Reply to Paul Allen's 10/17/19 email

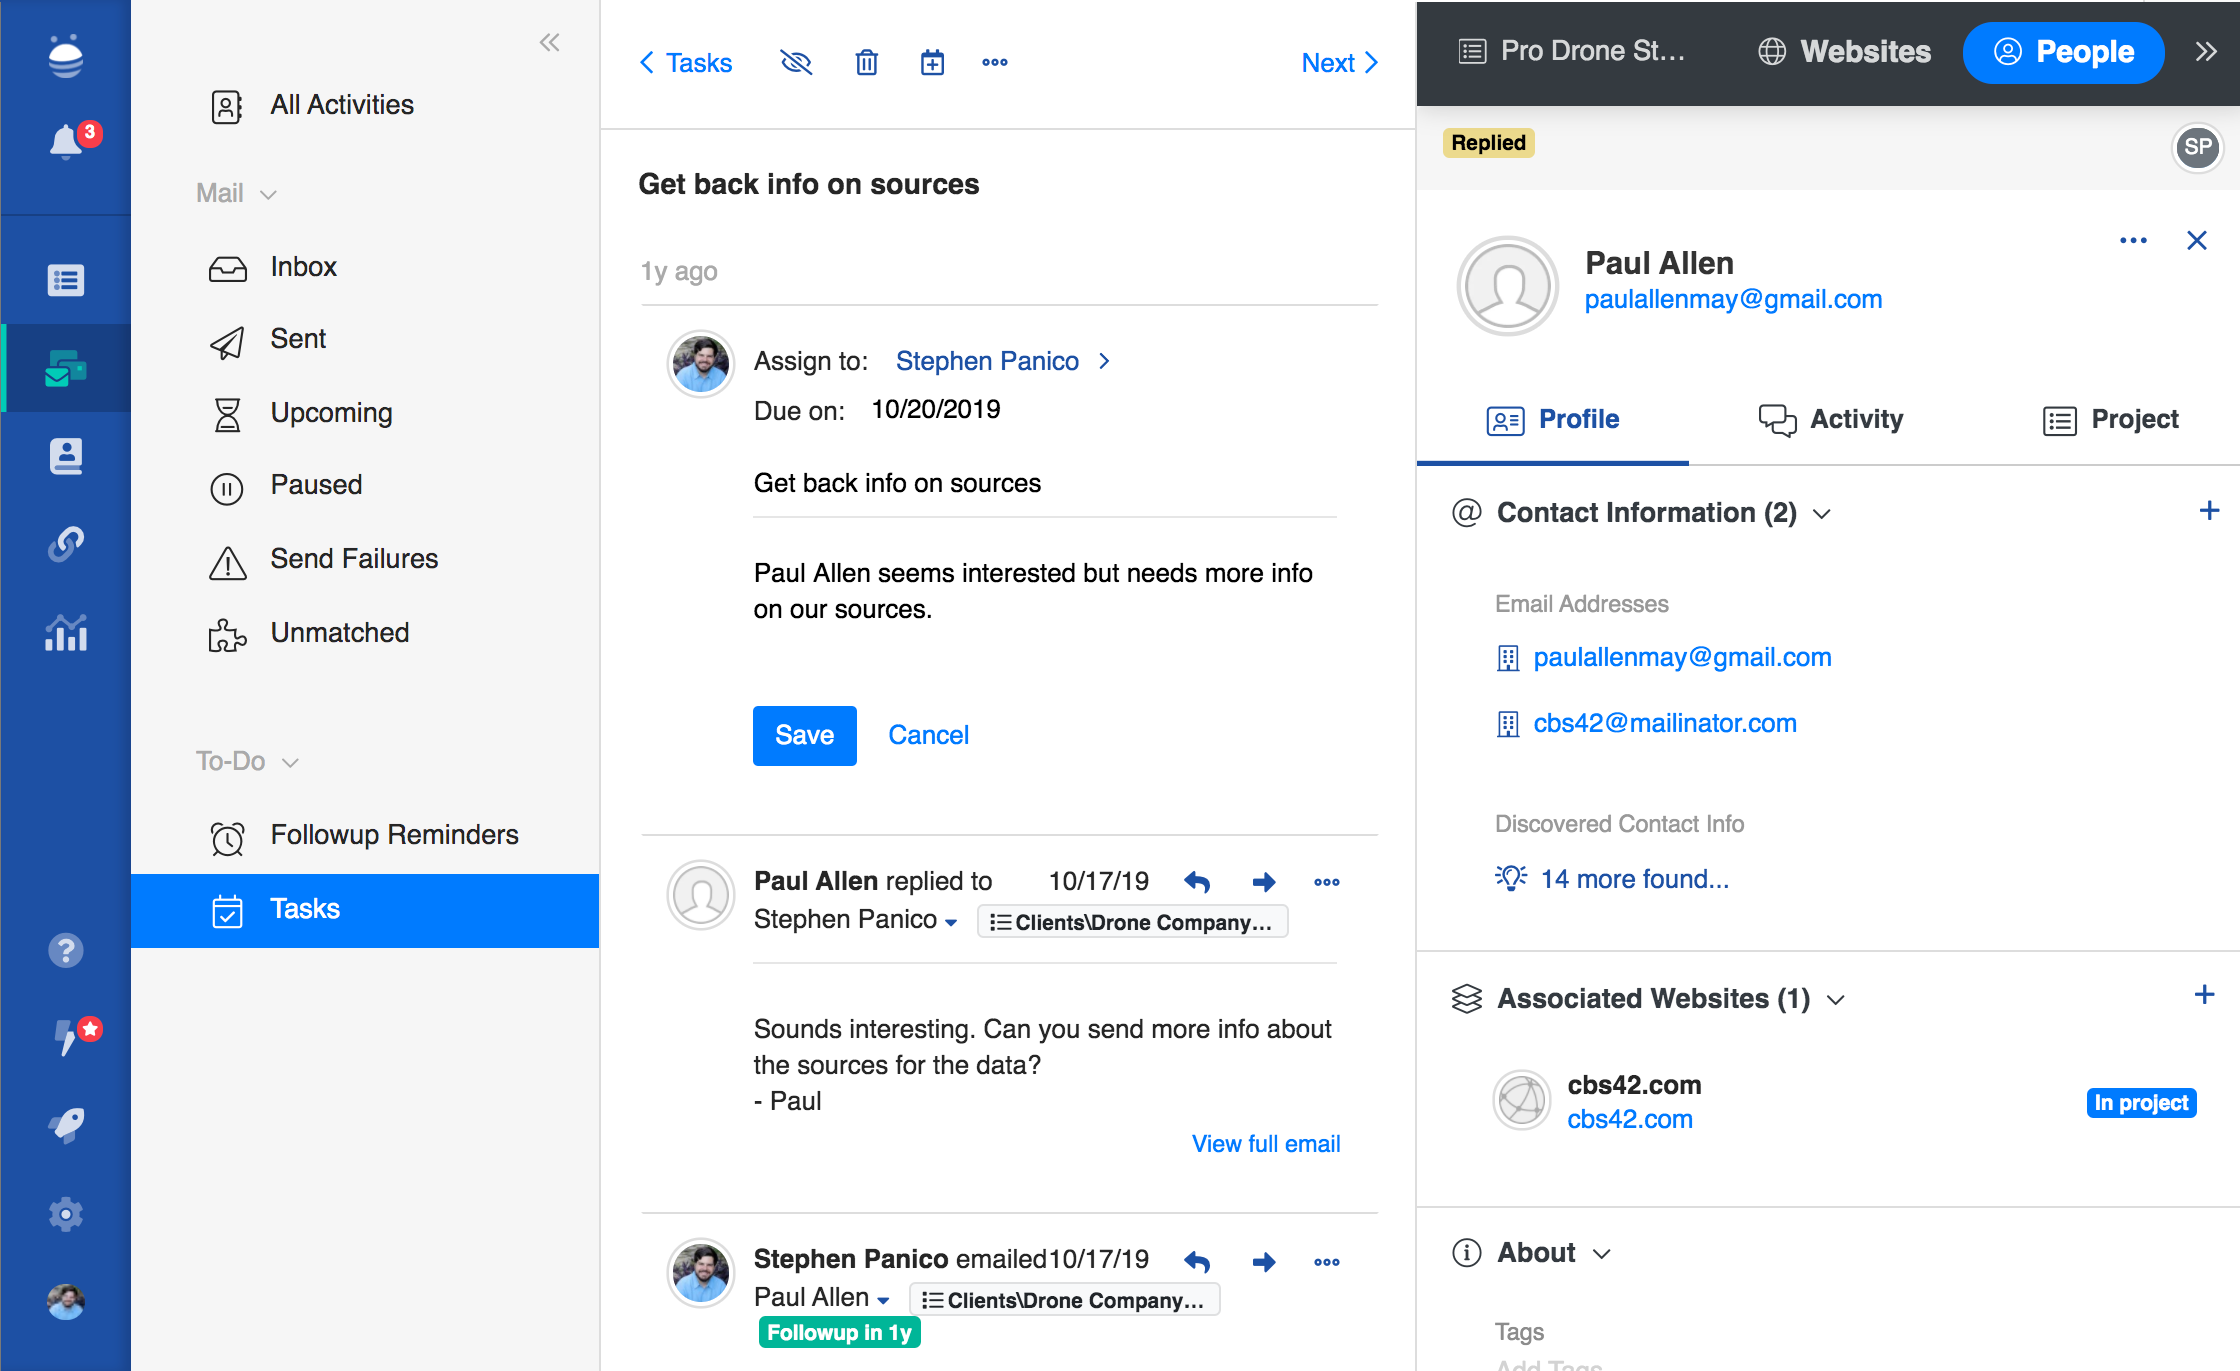click(1197, 881)
